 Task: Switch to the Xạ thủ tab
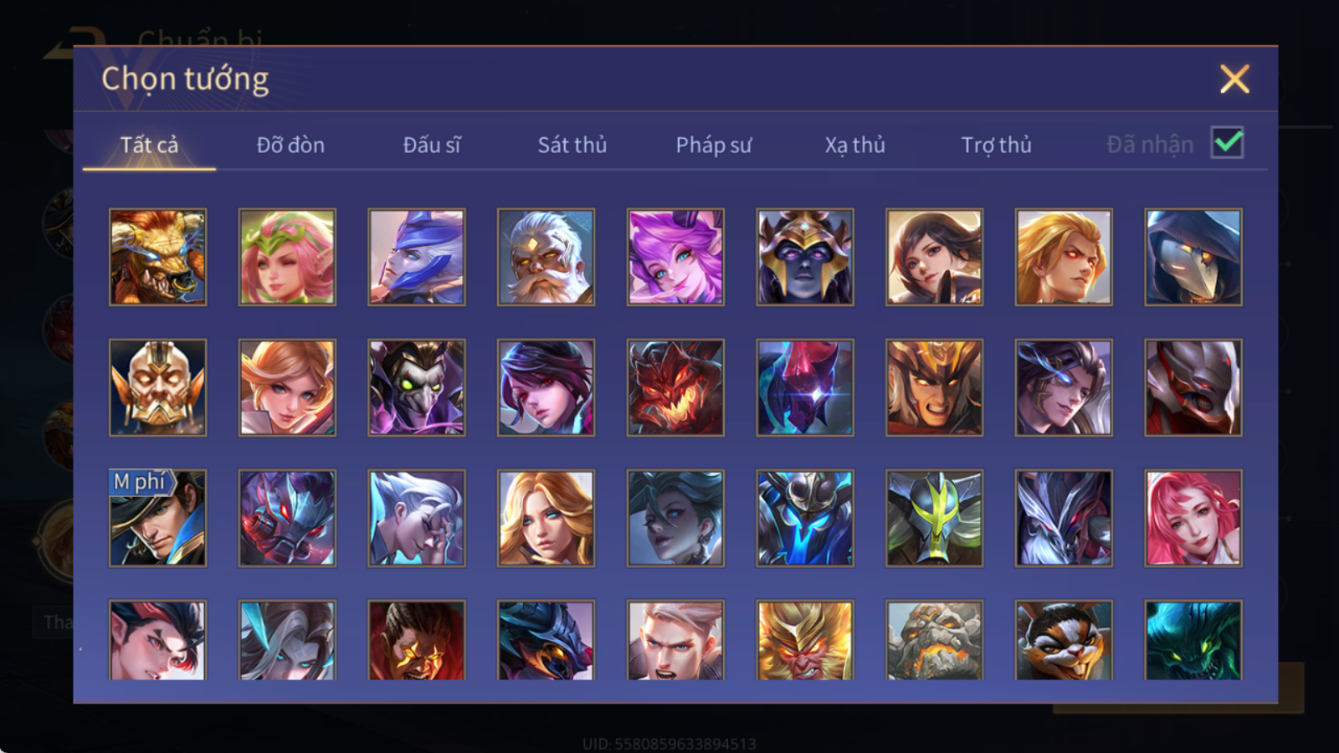[855, 145]
